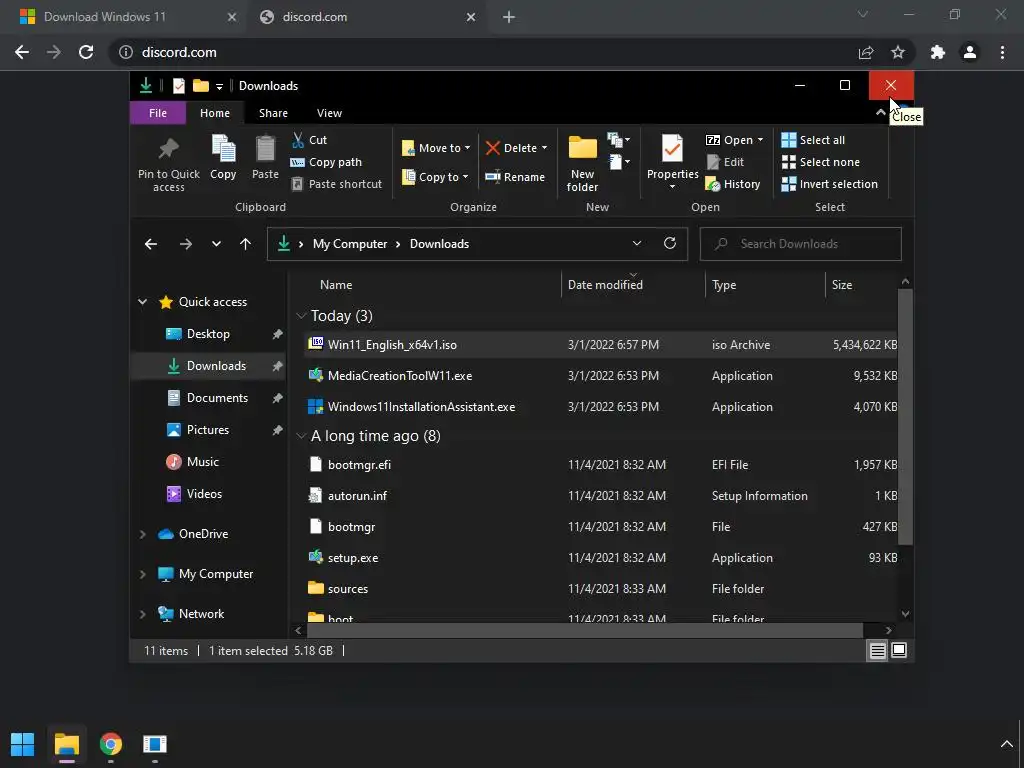Switch to Share ribbon tab
The image size is (1024, 768).
[273, 113]
